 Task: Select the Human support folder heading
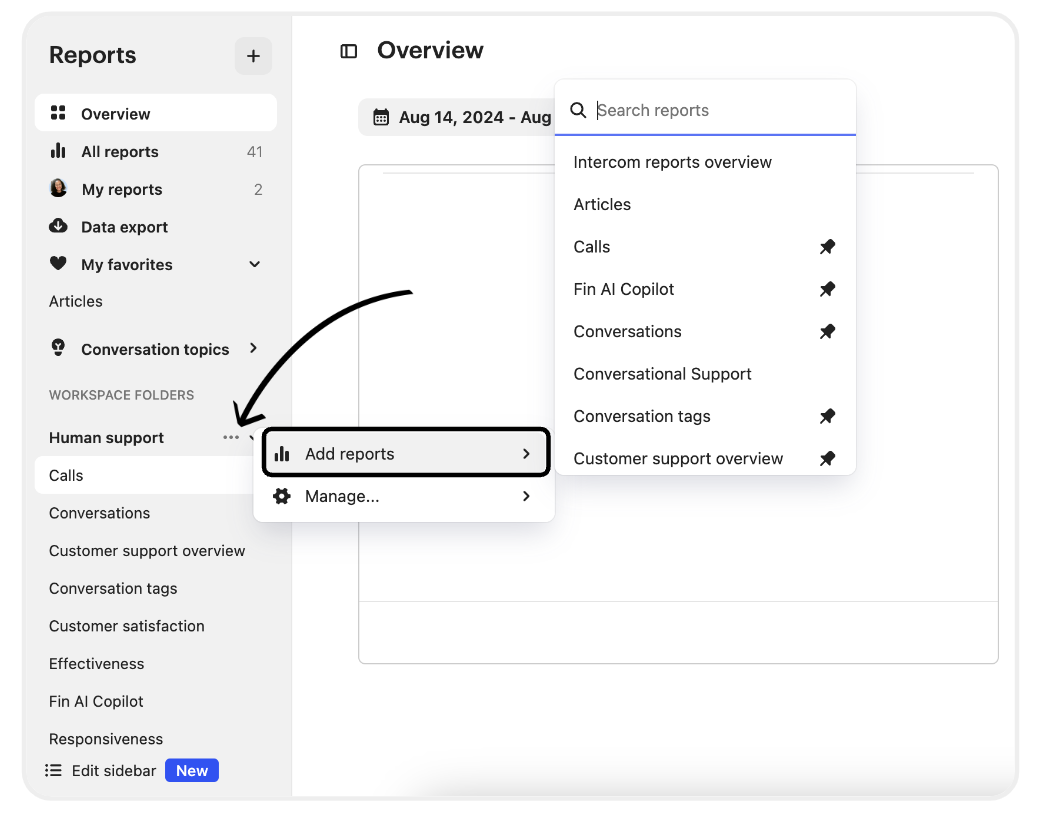(107, 437)
